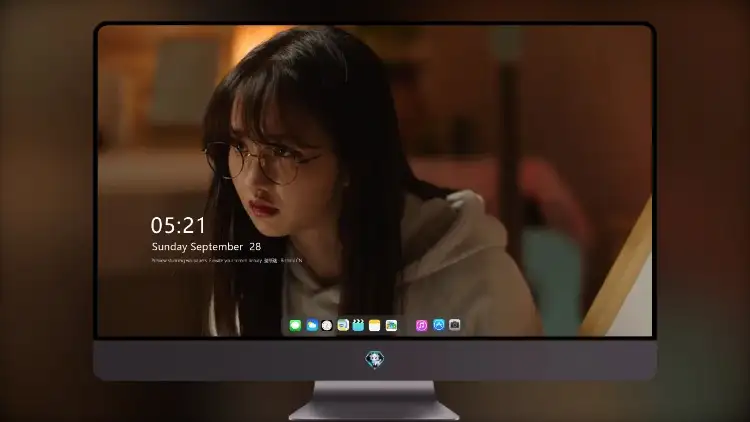Open the gray Camera dock icon
The height and width of the screenshot is (422, 750).
click(455, 325)
